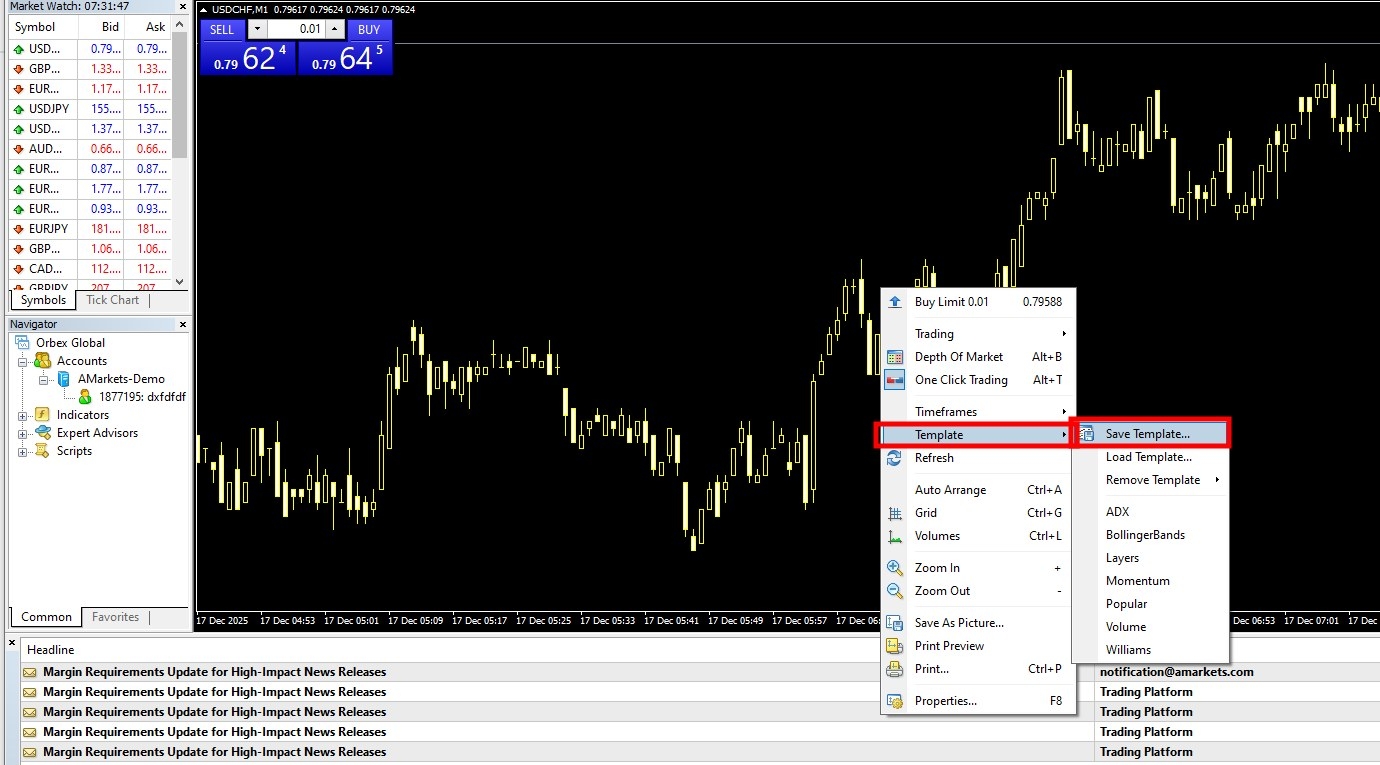
Task: Open Print Preview from the context menu
Action: (x=949, y=646)
